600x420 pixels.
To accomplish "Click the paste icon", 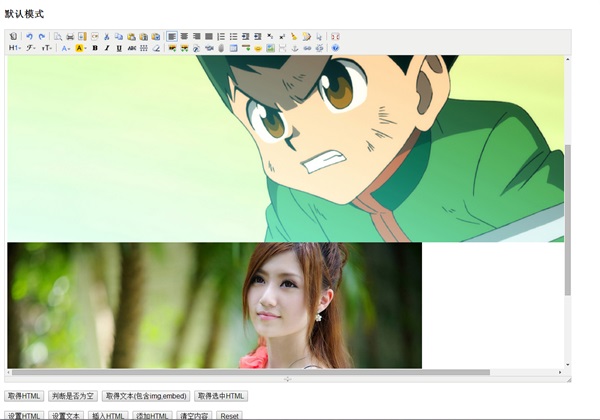I will click(131, 36).
